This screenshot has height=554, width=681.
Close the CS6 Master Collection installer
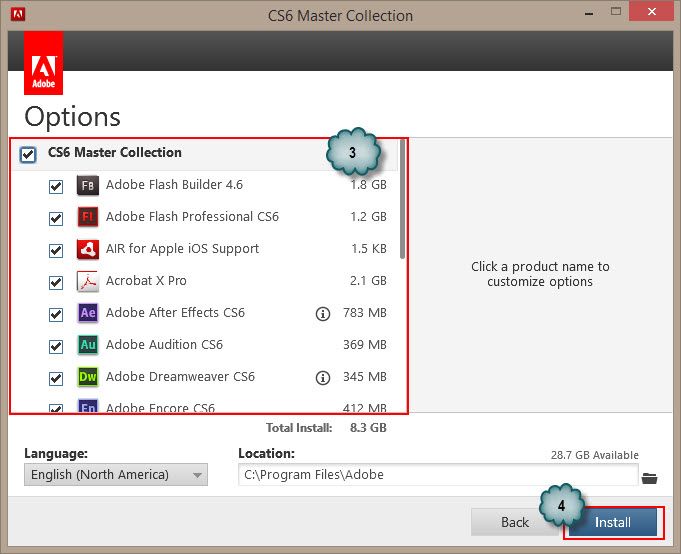pos(651,12)
